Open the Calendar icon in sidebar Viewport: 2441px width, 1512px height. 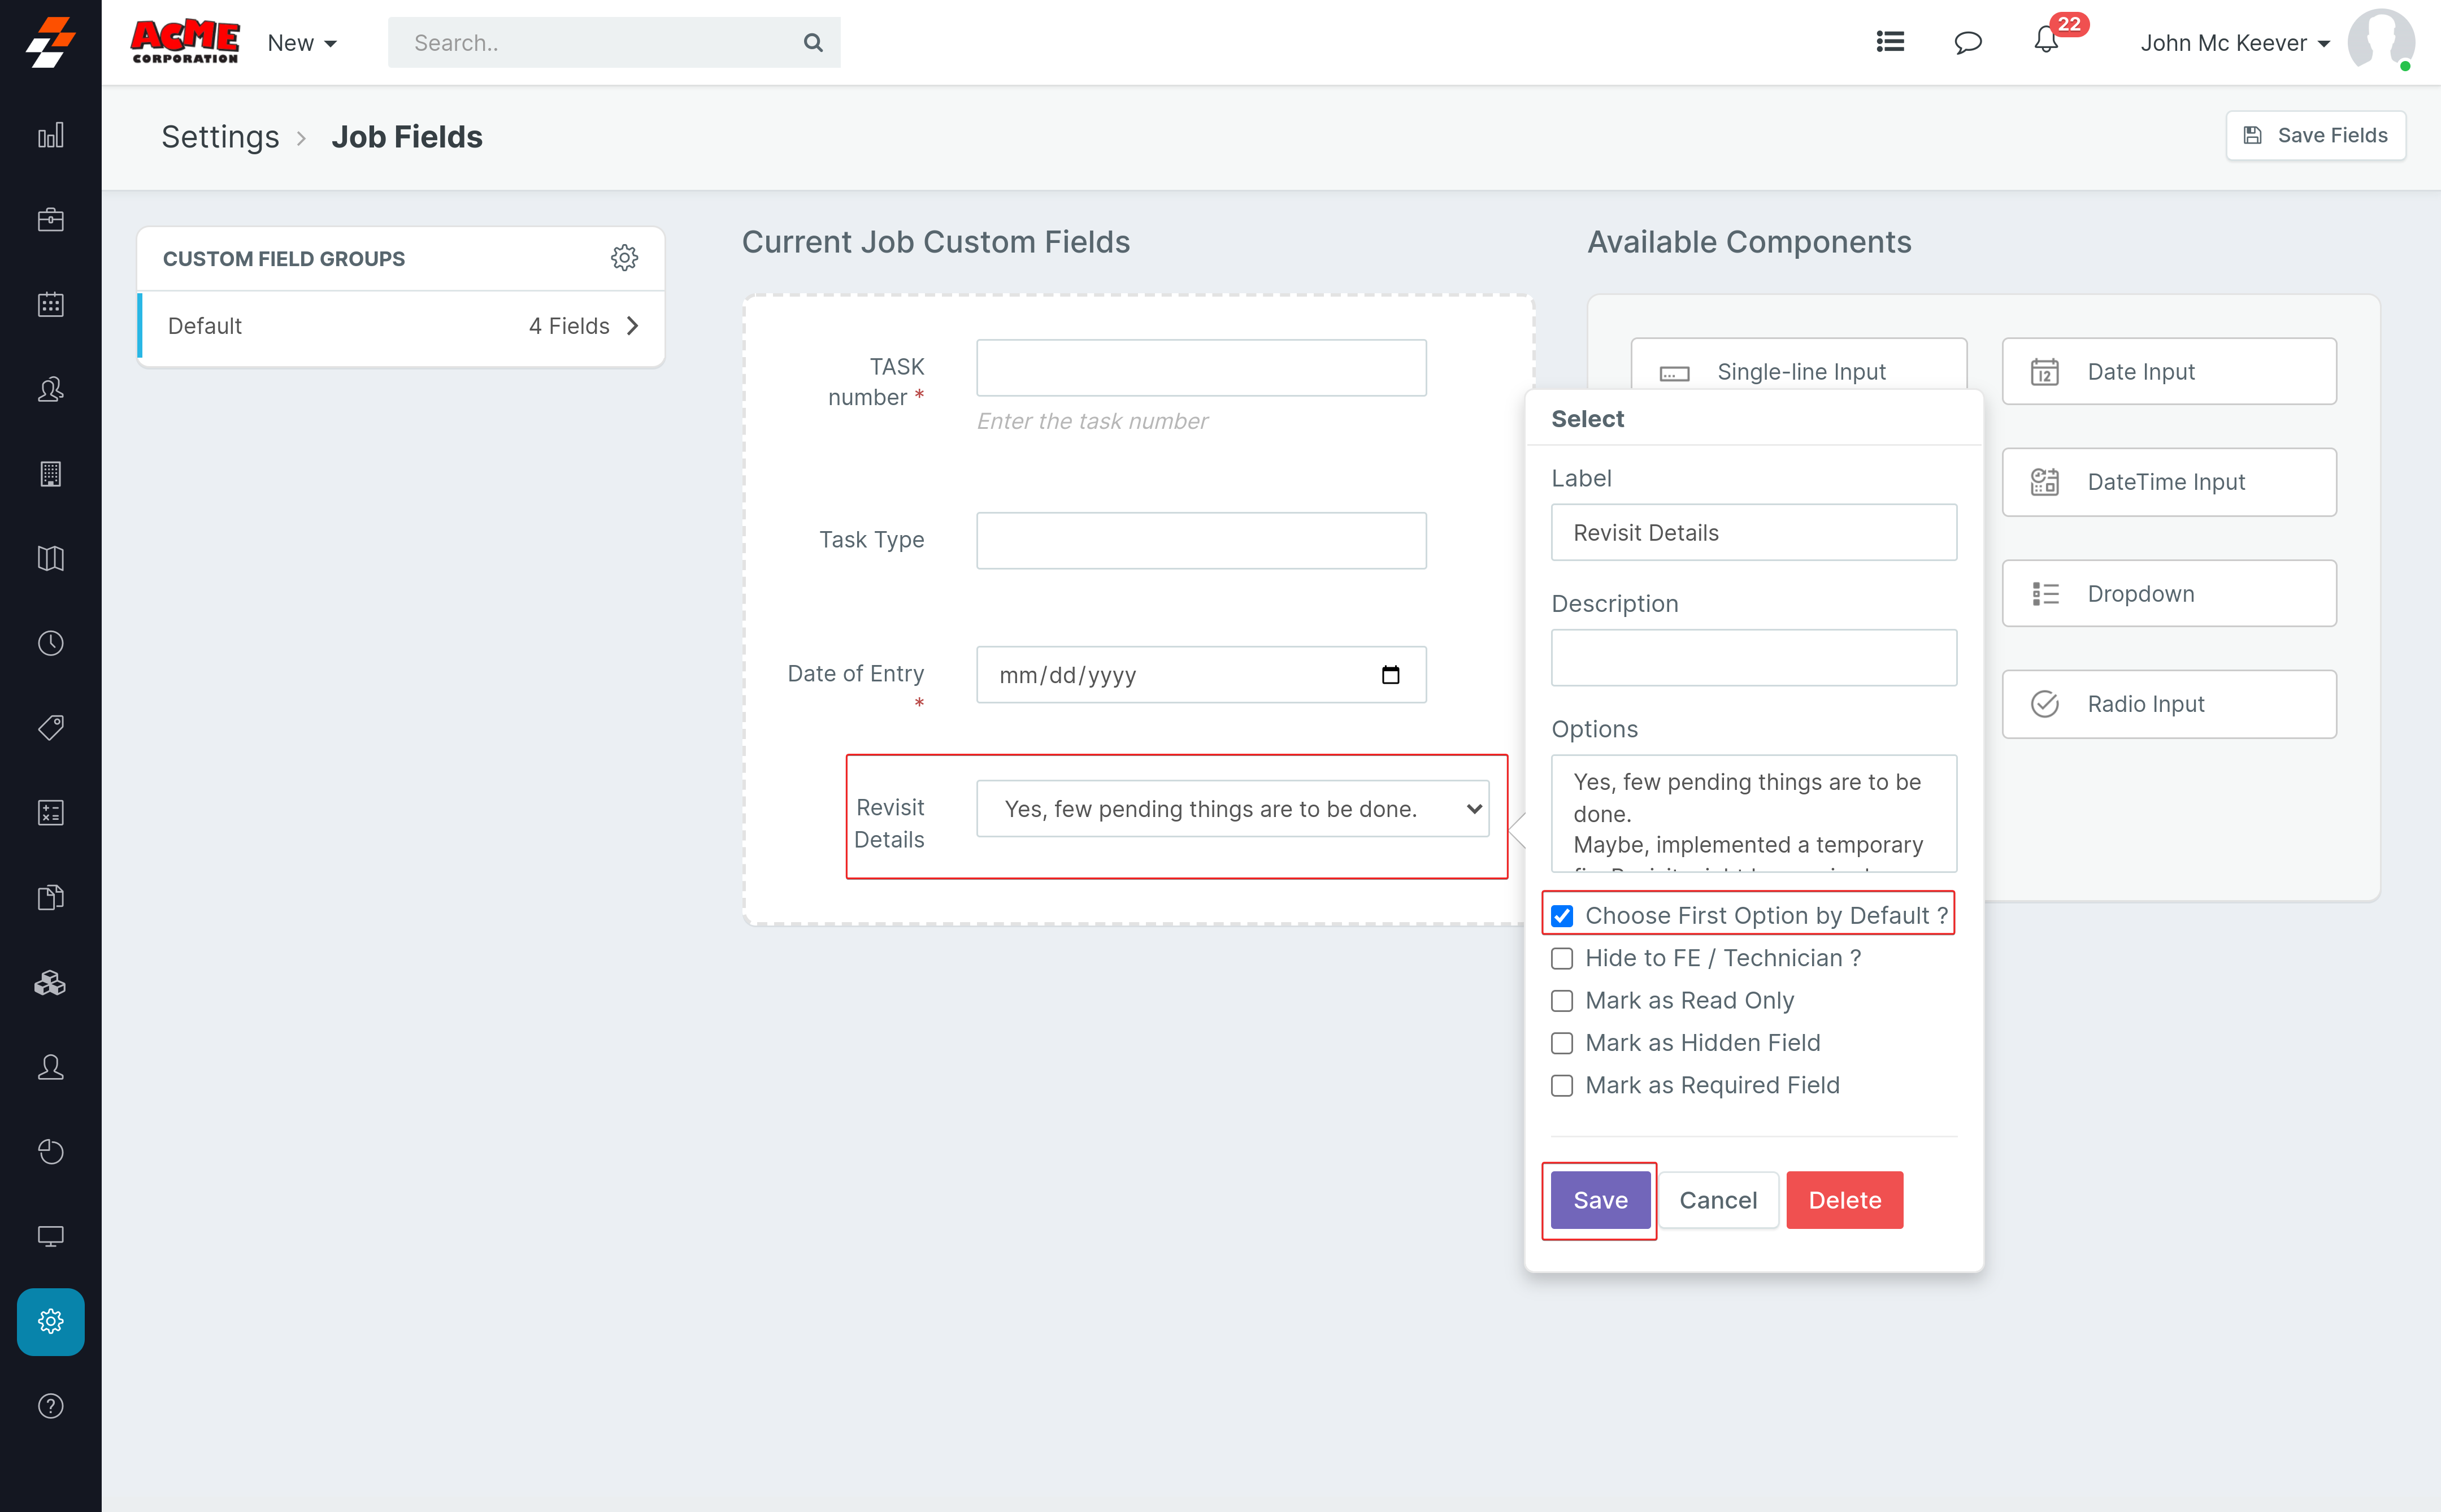tap(50, 304)
